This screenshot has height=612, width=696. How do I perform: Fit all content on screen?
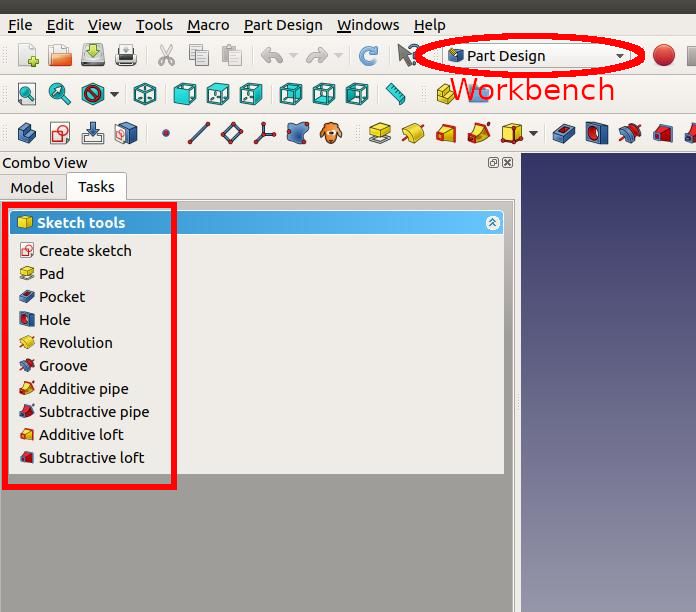click(x=27, y=94)
